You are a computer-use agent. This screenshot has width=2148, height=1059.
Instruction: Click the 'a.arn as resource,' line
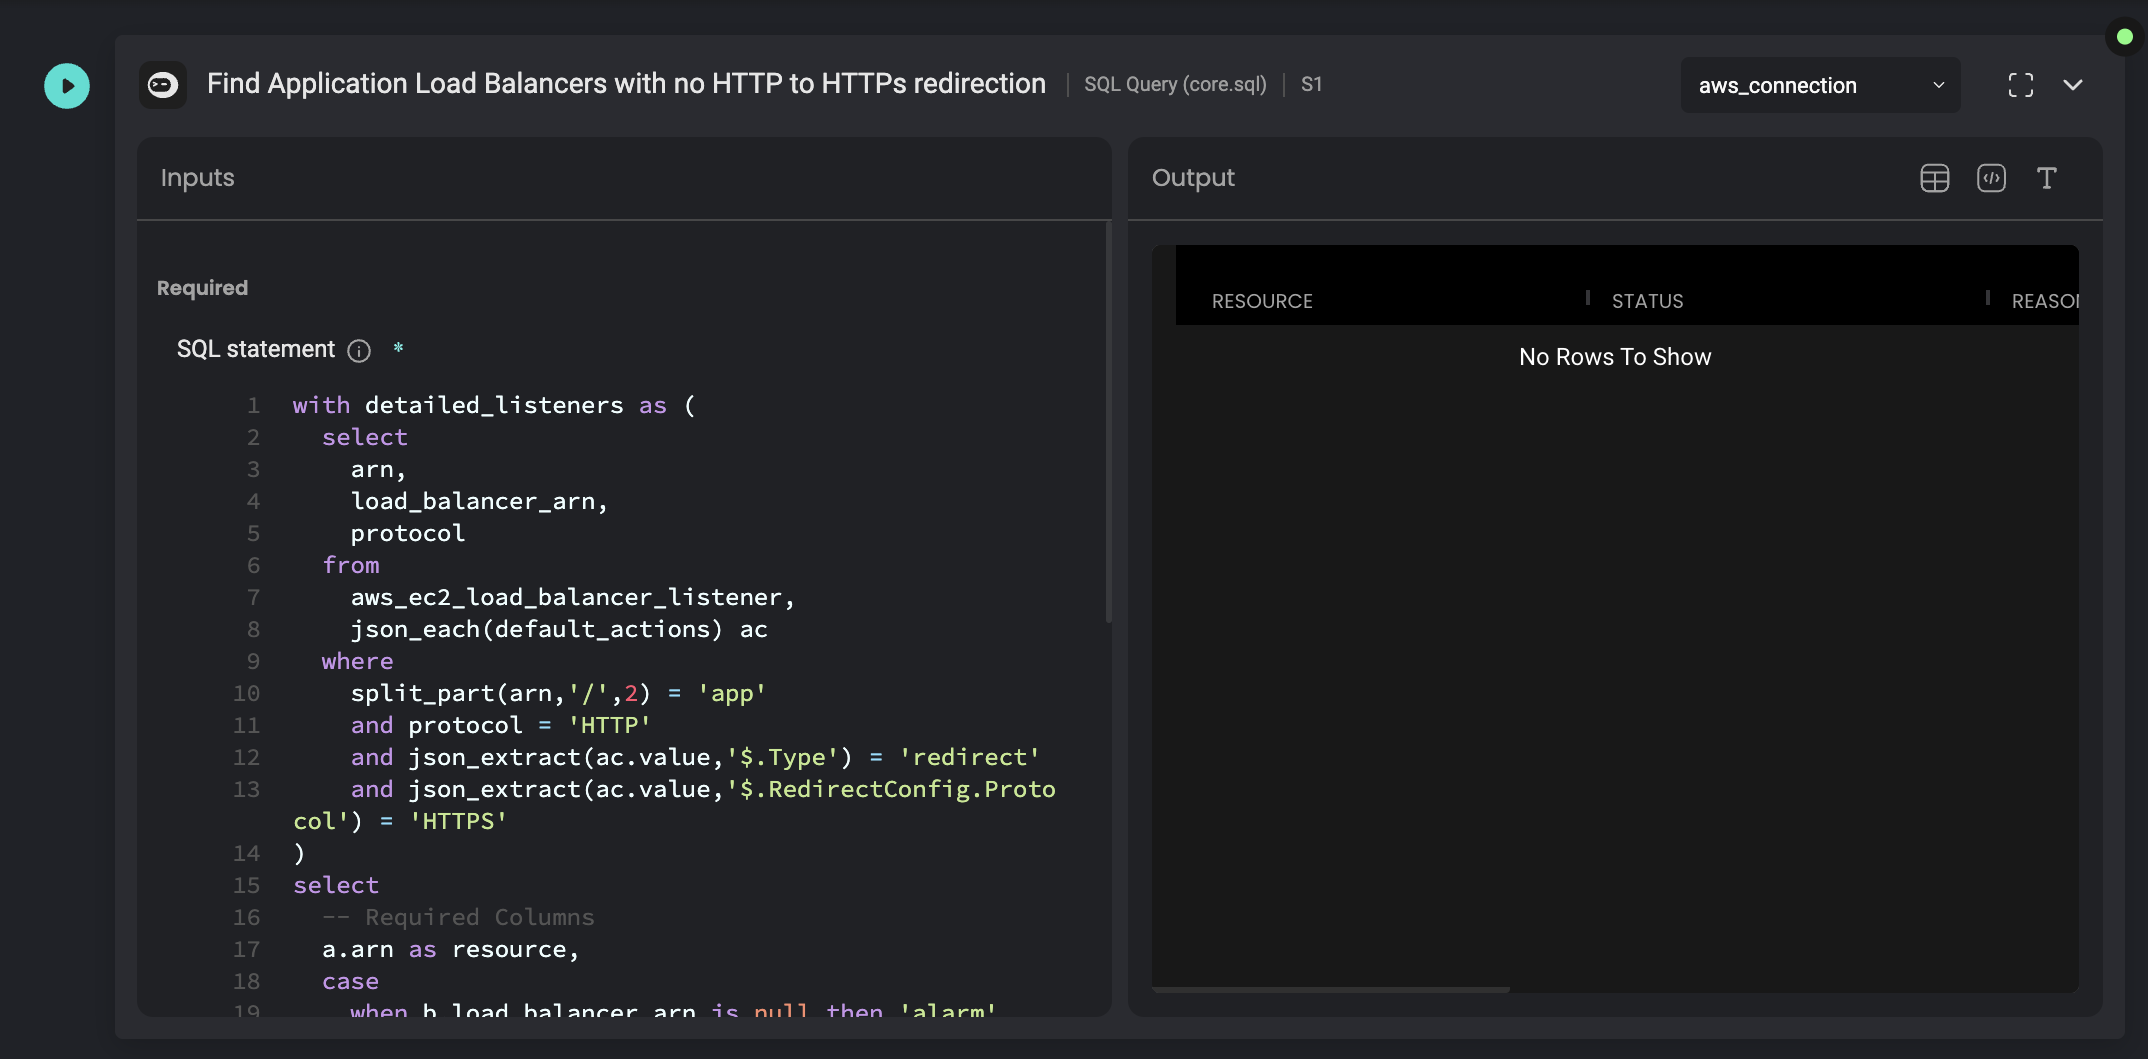point(451,949)
